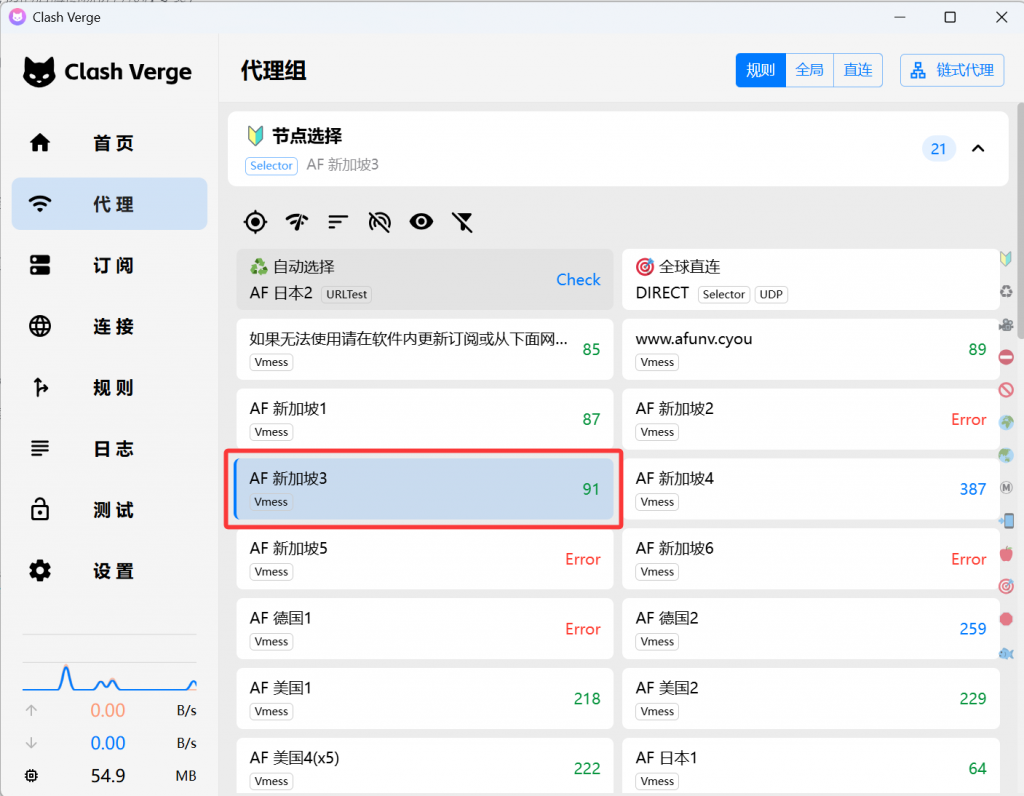Viewport: 1024px width, 796px height.
Task: Jump to group with red octagon icon
Action: tap(1006, 618)
